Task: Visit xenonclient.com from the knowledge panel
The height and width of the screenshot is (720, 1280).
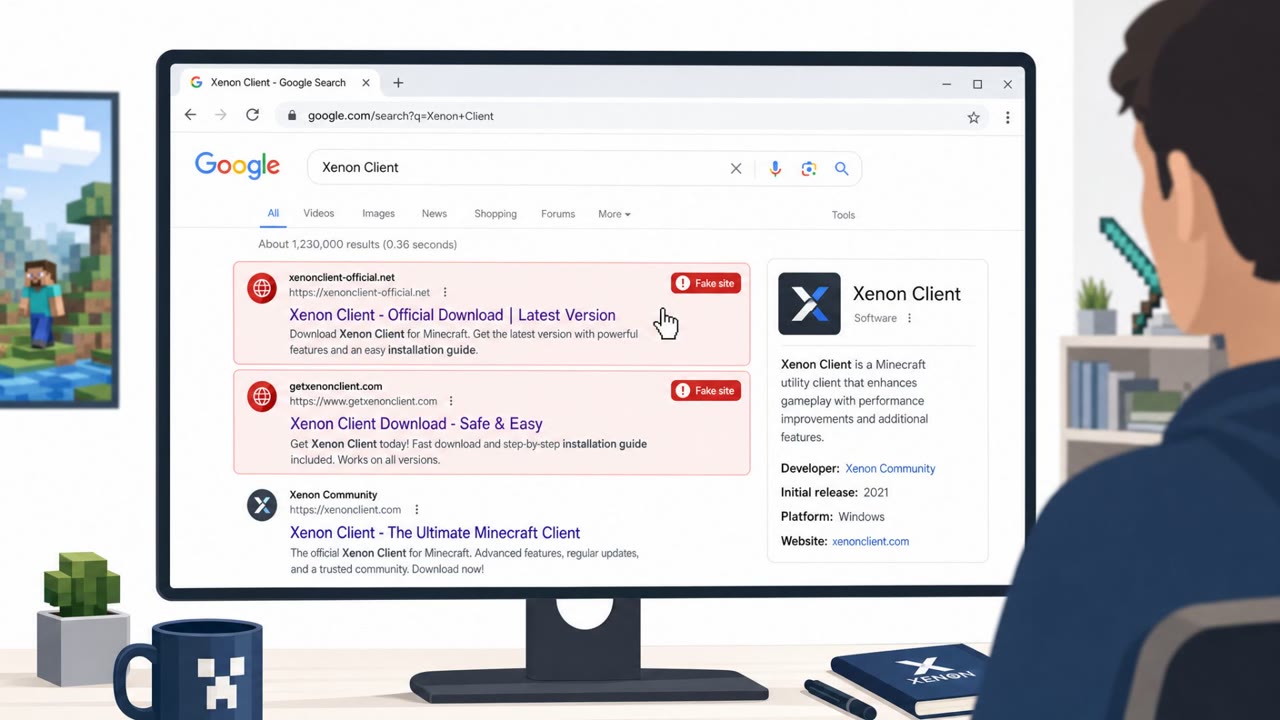Action: tap(870, 541)
